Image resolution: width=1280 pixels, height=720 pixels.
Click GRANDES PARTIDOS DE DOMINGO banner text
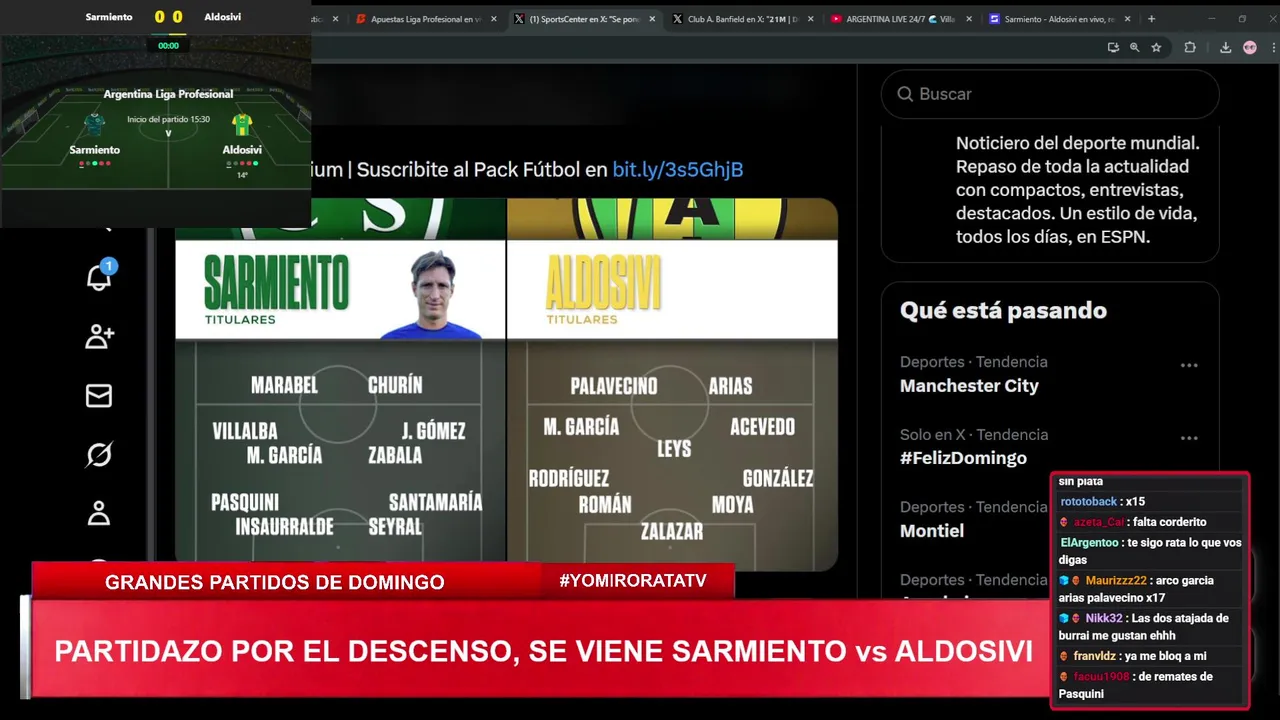(274, 582)
